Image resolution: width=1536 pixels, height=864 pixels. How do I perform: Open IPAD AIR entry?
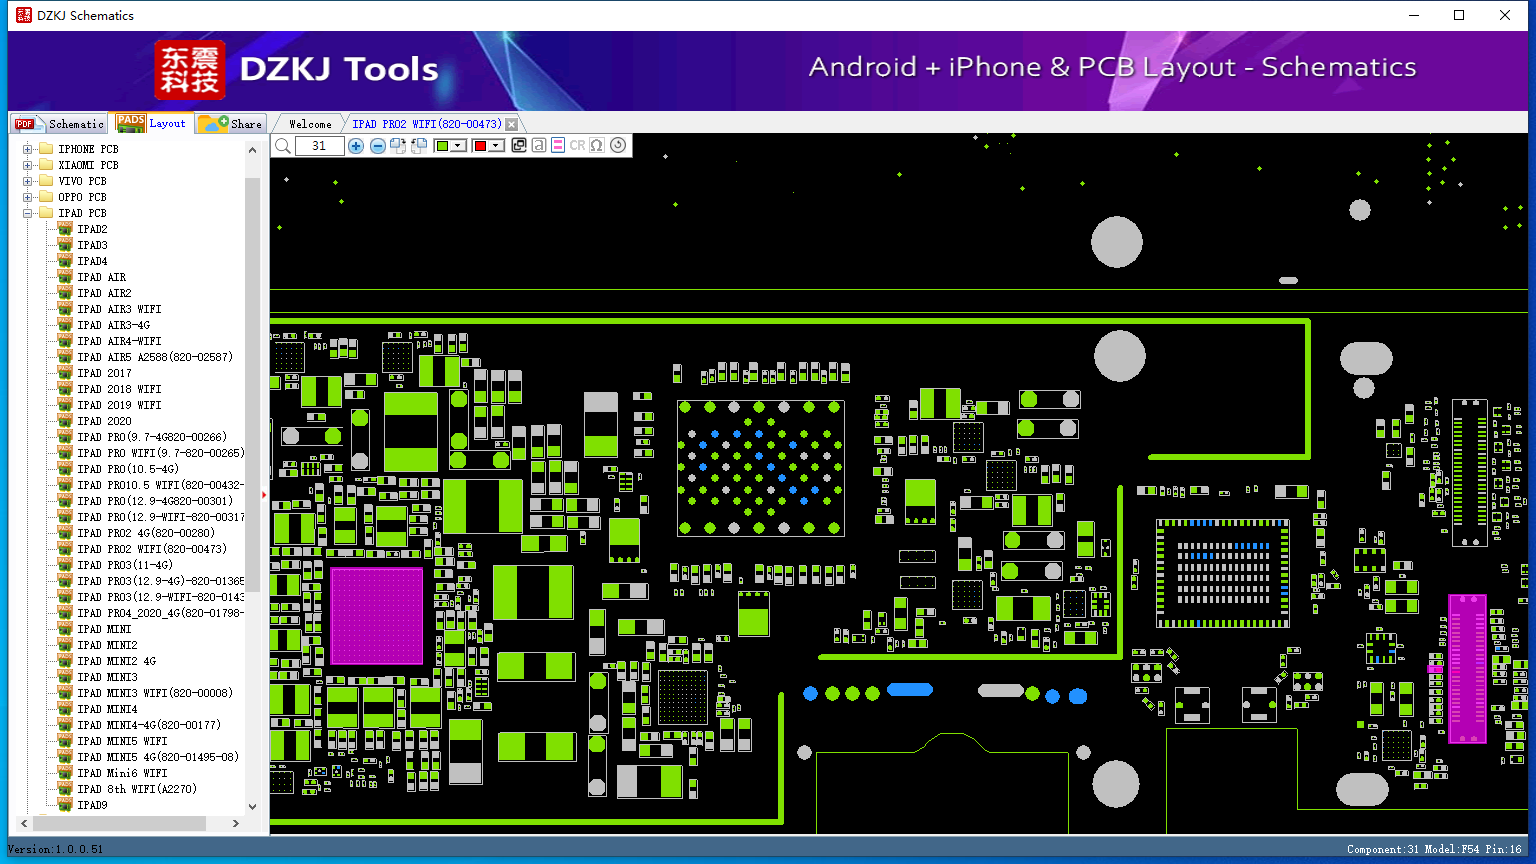point(102,277)
